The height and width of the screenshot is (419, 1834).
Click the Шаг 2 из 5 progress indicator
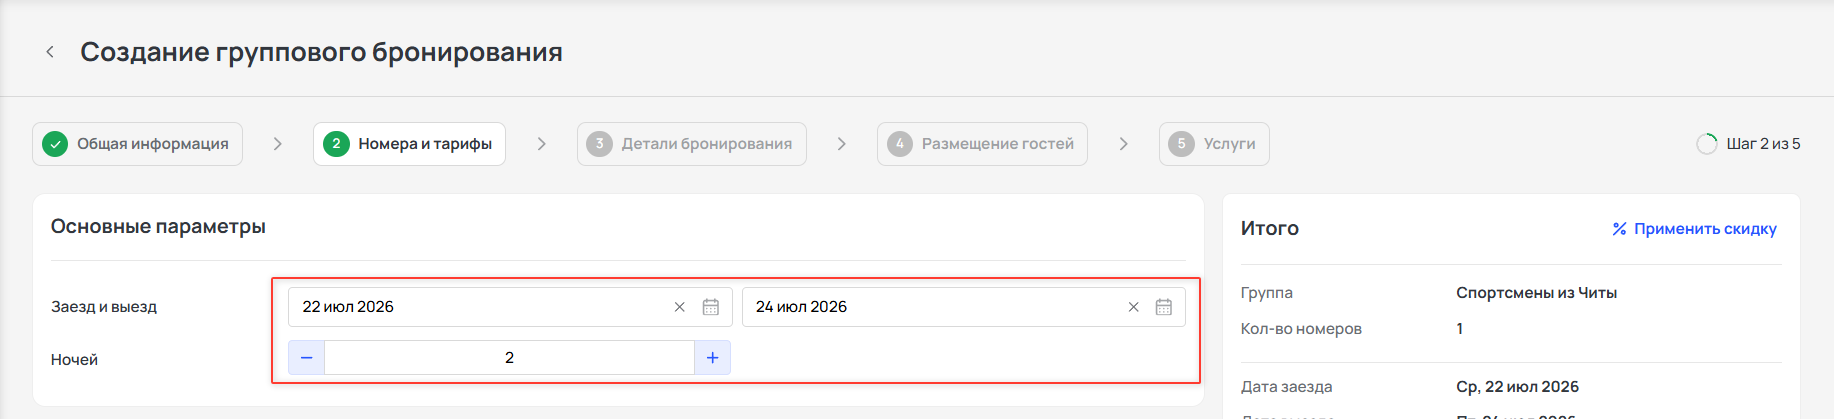pyautogui.click(x=1748, y=144)
